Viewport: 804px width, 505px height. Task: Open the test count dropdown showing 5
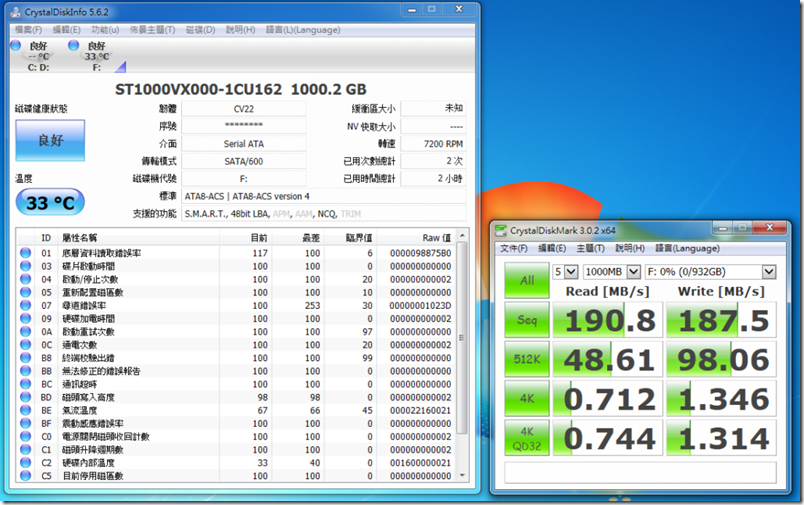566,272
